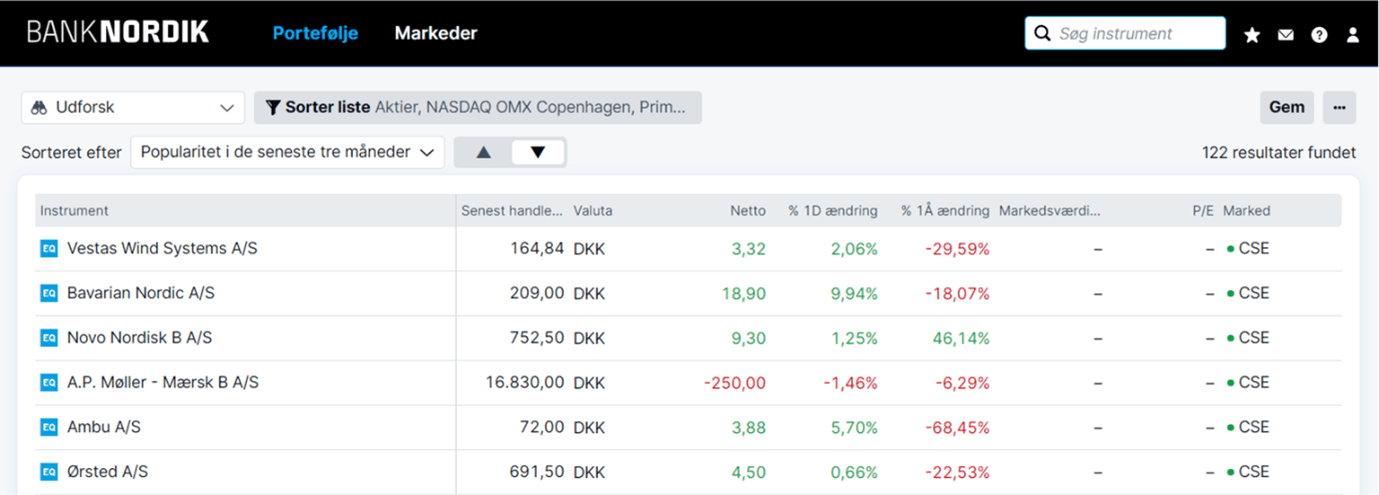Image resolution: width=1379 pixels, height=495 pixels.
Task: Switch to the Portefølje tab
Action: tap(315, 33)
